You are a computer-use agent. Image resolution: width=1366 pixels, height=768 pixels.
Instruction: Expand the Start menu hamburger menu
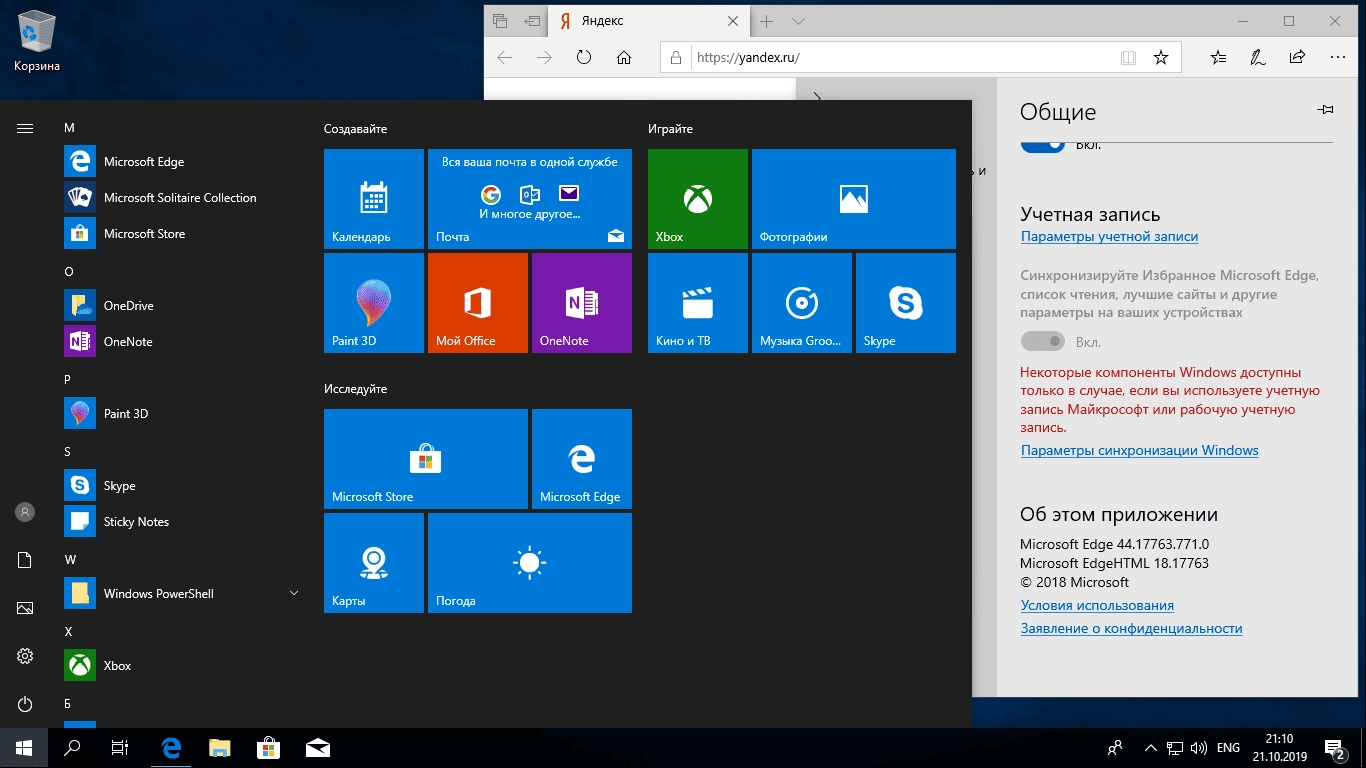click(25, 128)
